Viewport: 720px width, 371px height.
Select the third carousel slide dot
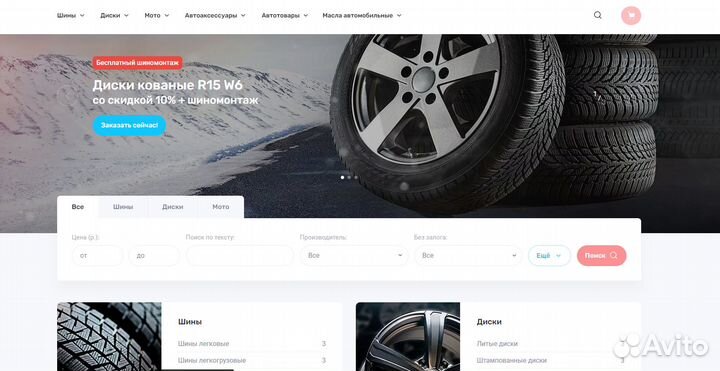pos(355,177)
